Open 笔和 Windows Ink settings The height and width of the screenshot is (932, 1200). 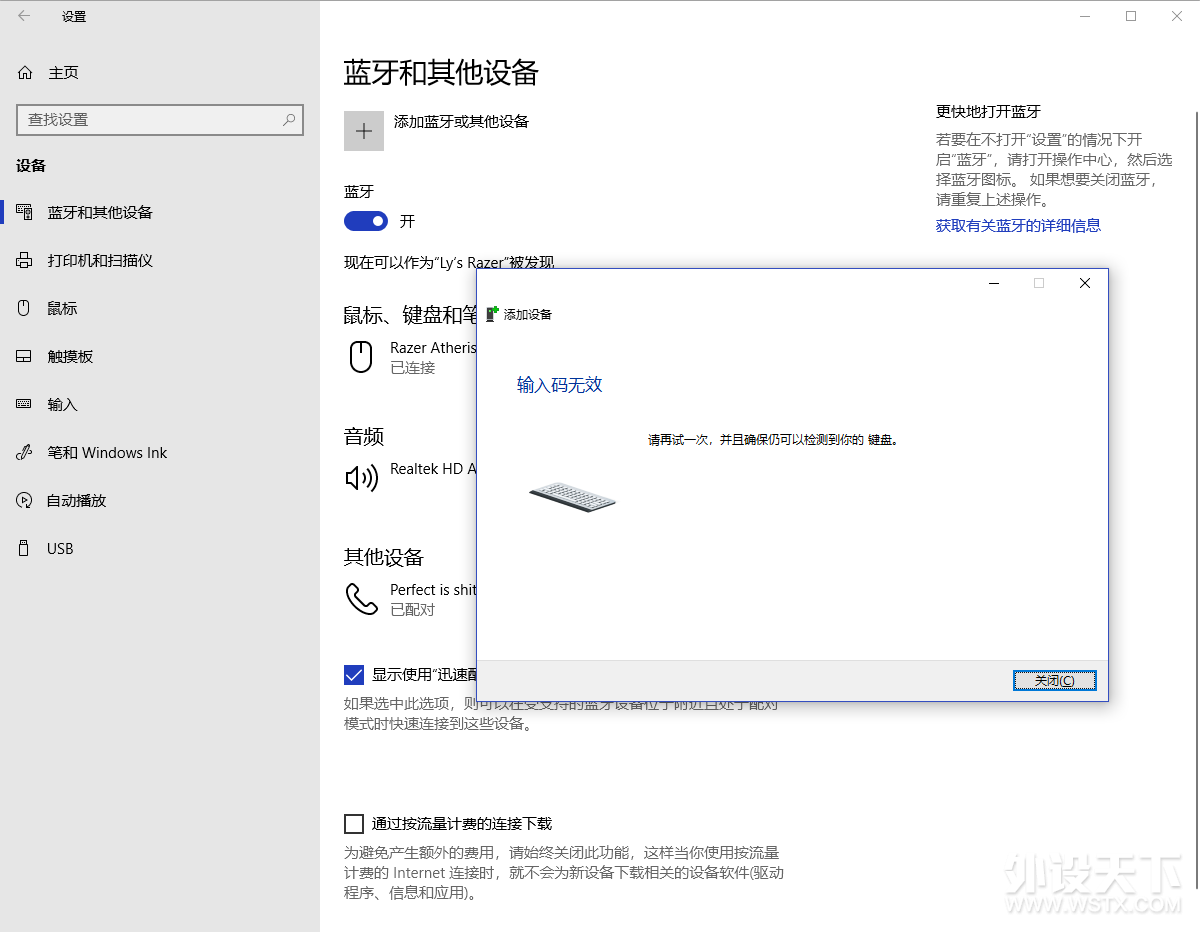click(x=107, y=453)
